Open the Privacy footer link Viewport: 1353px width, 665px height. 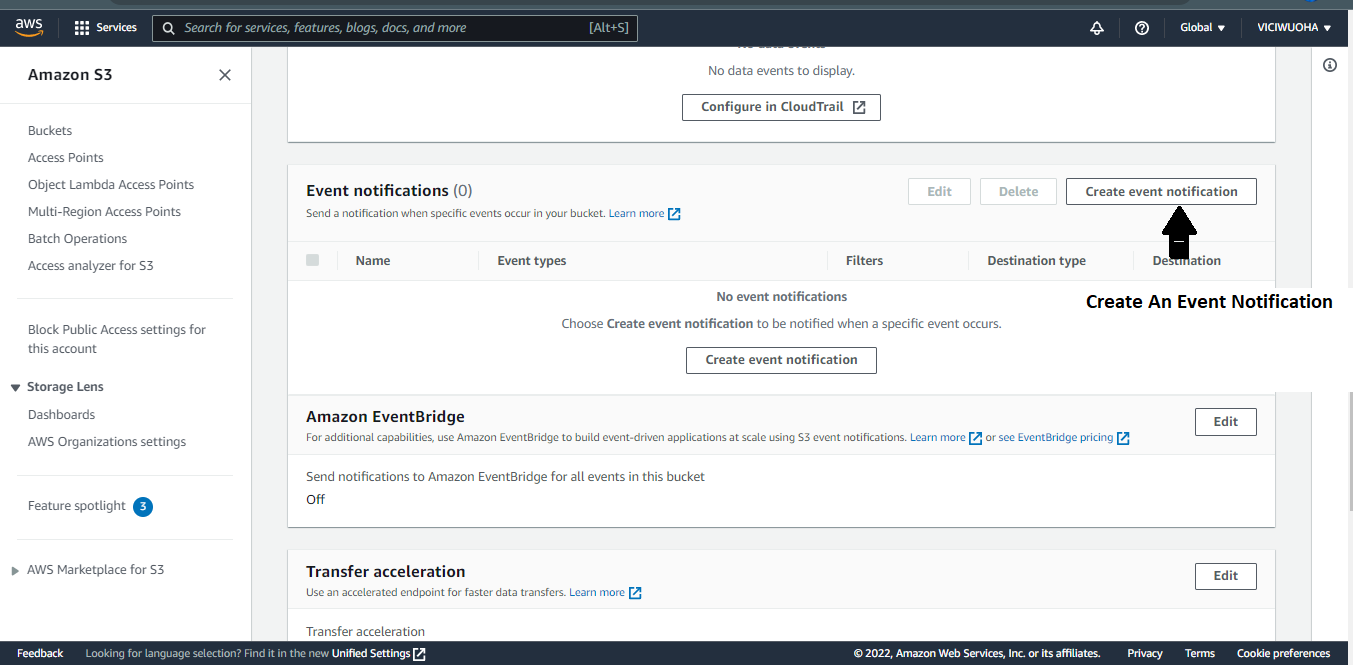coord(1145,654)
